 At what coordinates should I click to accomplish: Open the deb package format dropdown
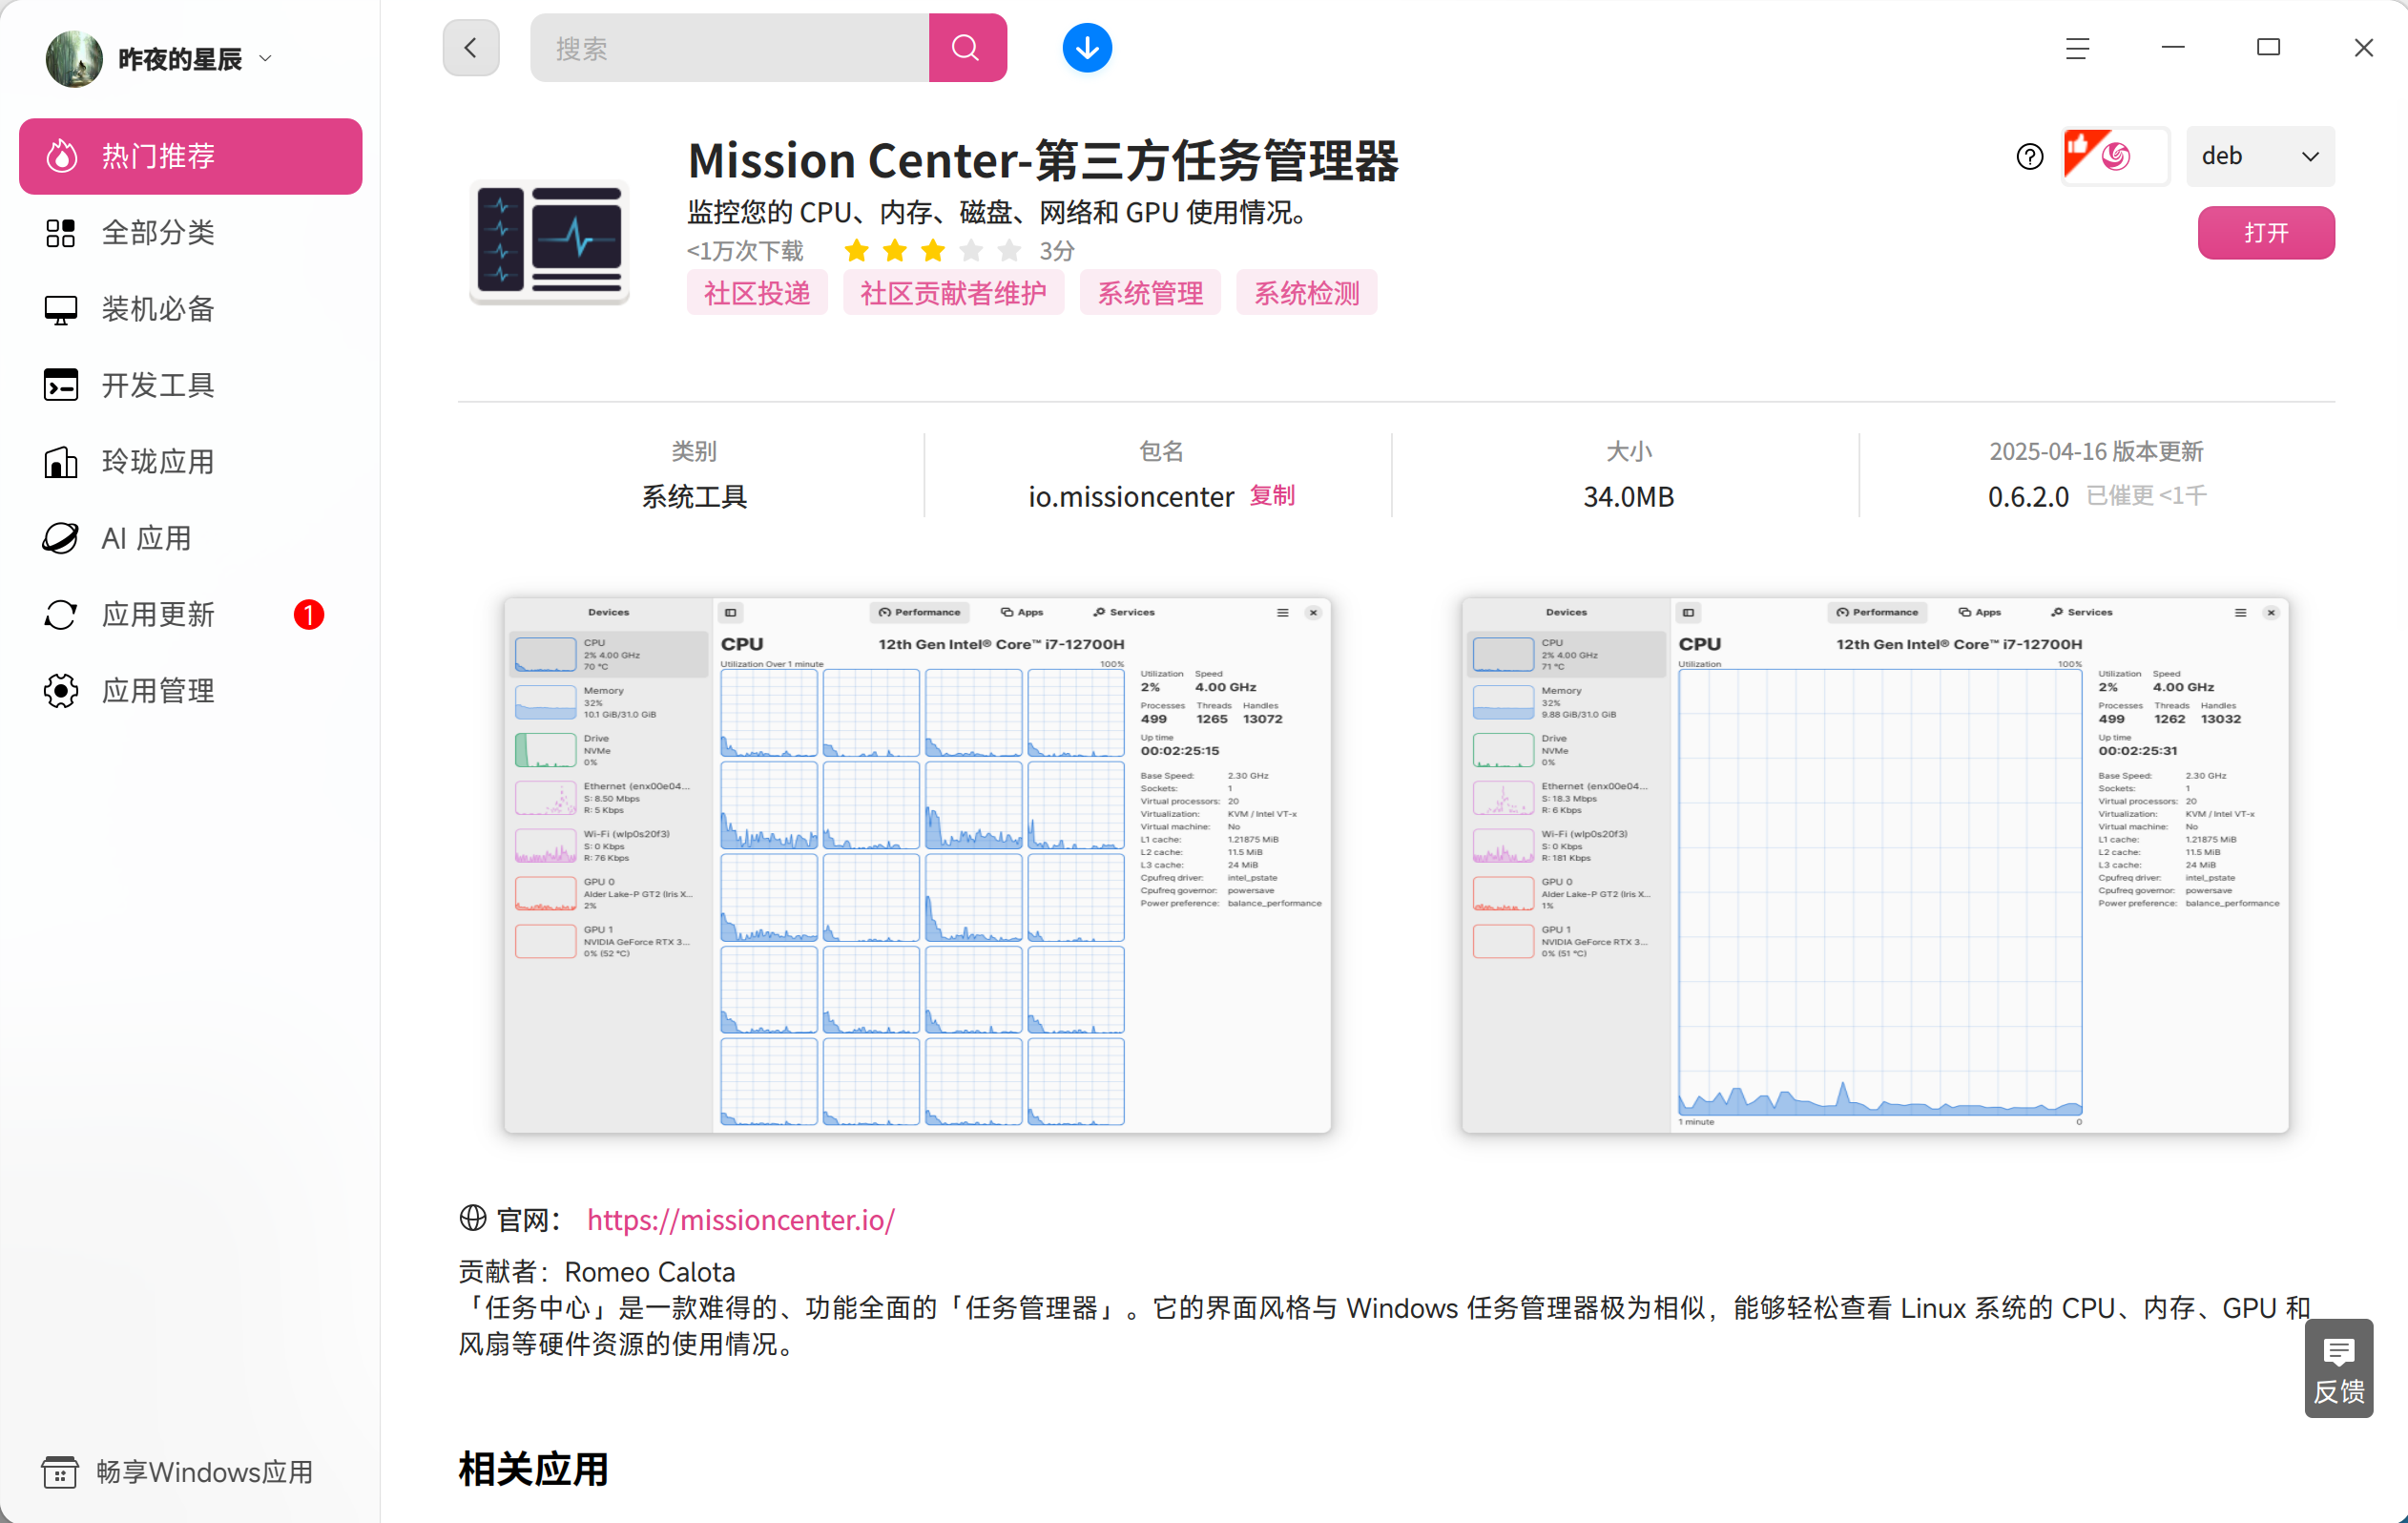coord(2260,156)
